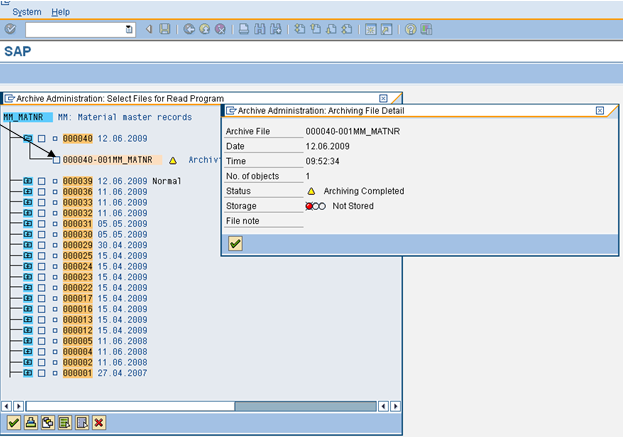Select session number 000012
The width and height of the screenshot is (623, 437).
[77, 331]
